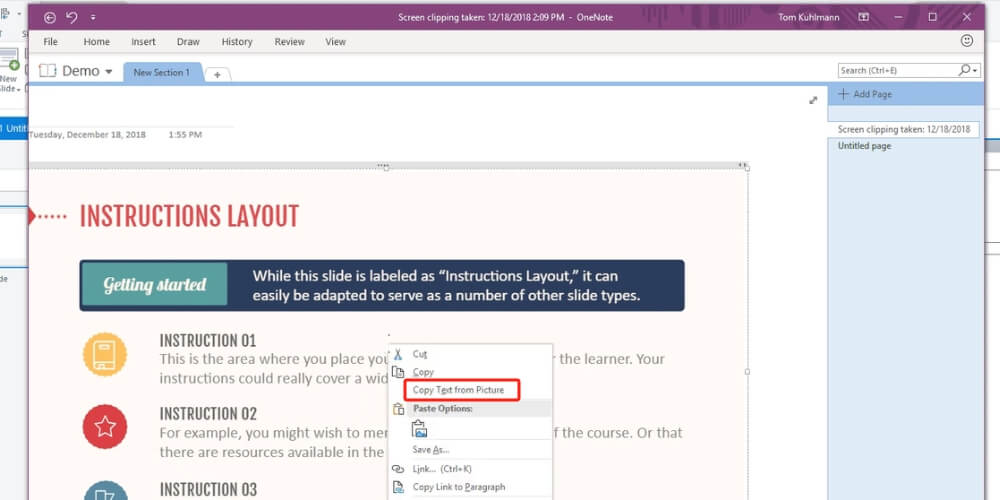
Task: Open the File menu
Action: [50, 41]
